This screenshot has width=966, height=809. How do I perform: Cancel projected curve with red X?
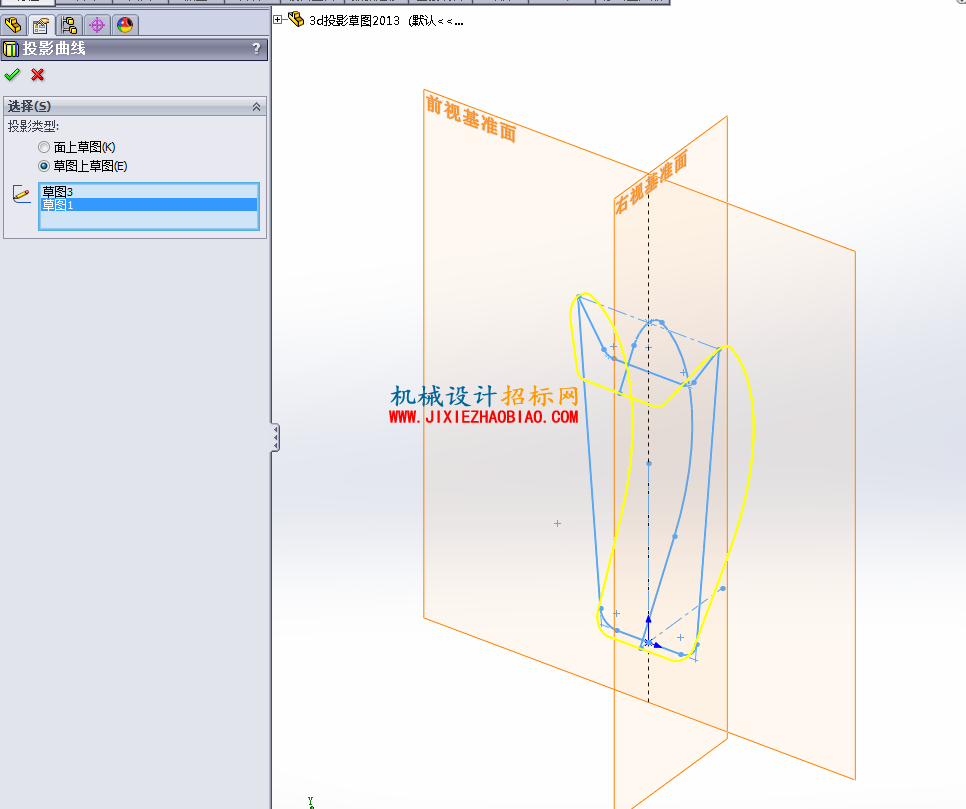coord(38,75)
